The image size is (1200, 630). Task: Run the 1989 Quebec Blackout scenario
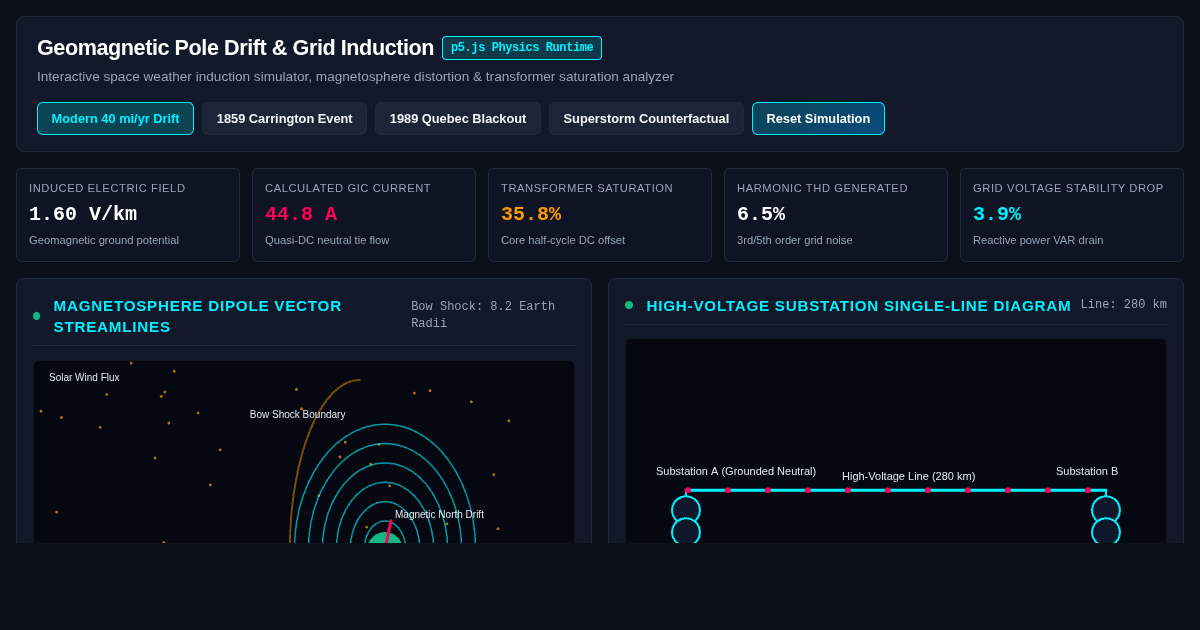point(458,118)
